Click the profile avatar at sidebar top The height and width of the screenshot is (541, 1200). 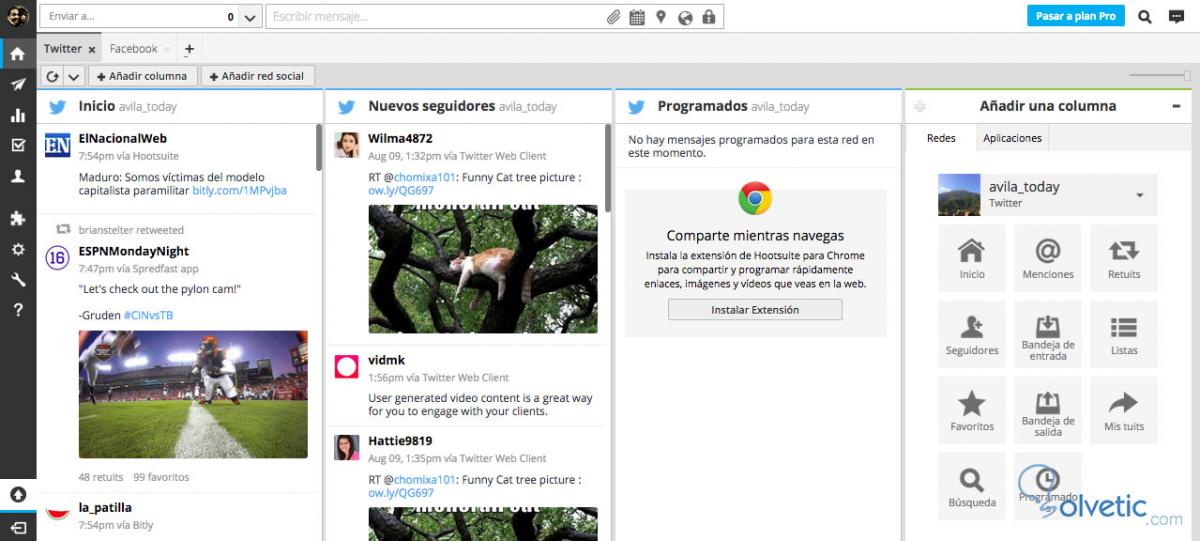pyautogui.click(x=17, y=16)
